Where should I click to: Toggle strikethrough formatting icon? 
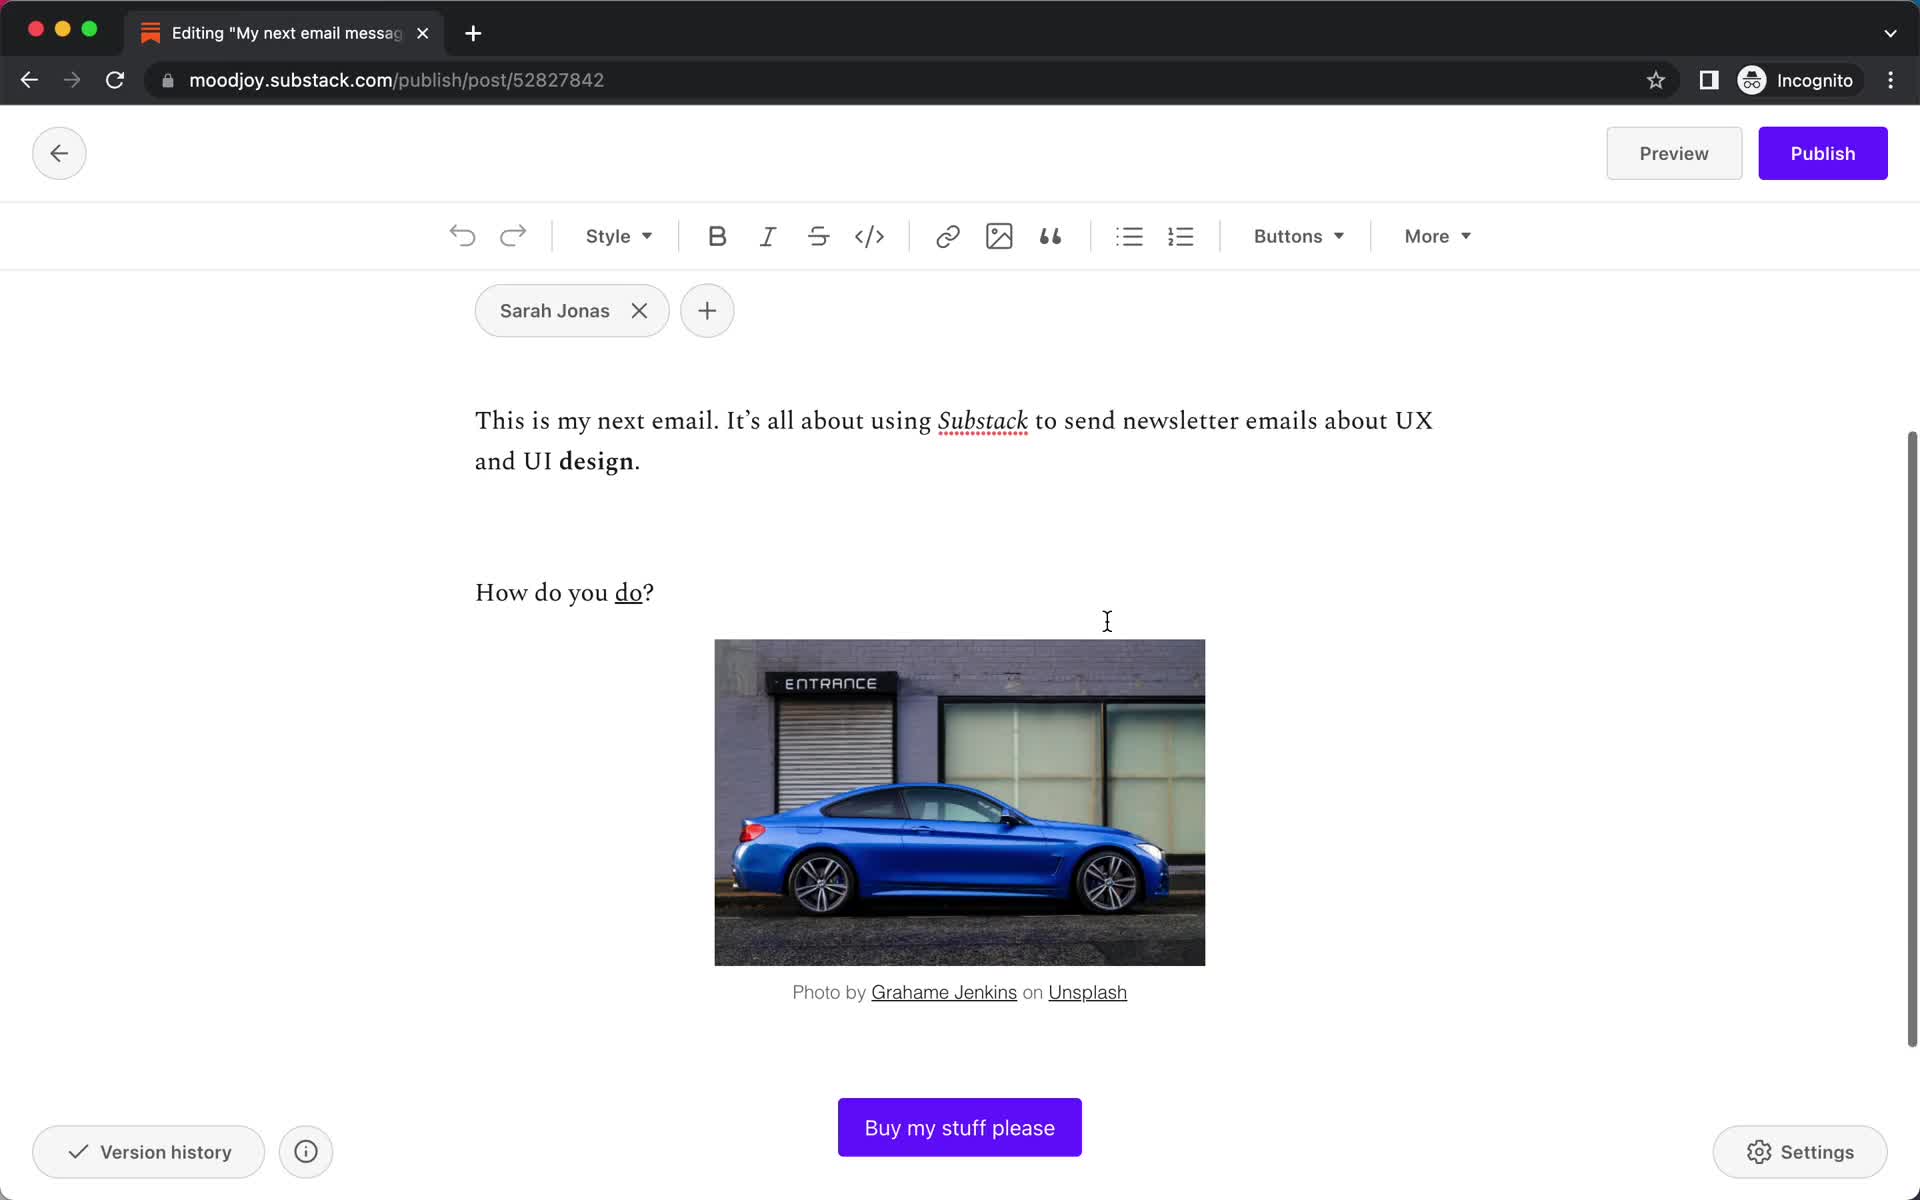coord(818,236)
